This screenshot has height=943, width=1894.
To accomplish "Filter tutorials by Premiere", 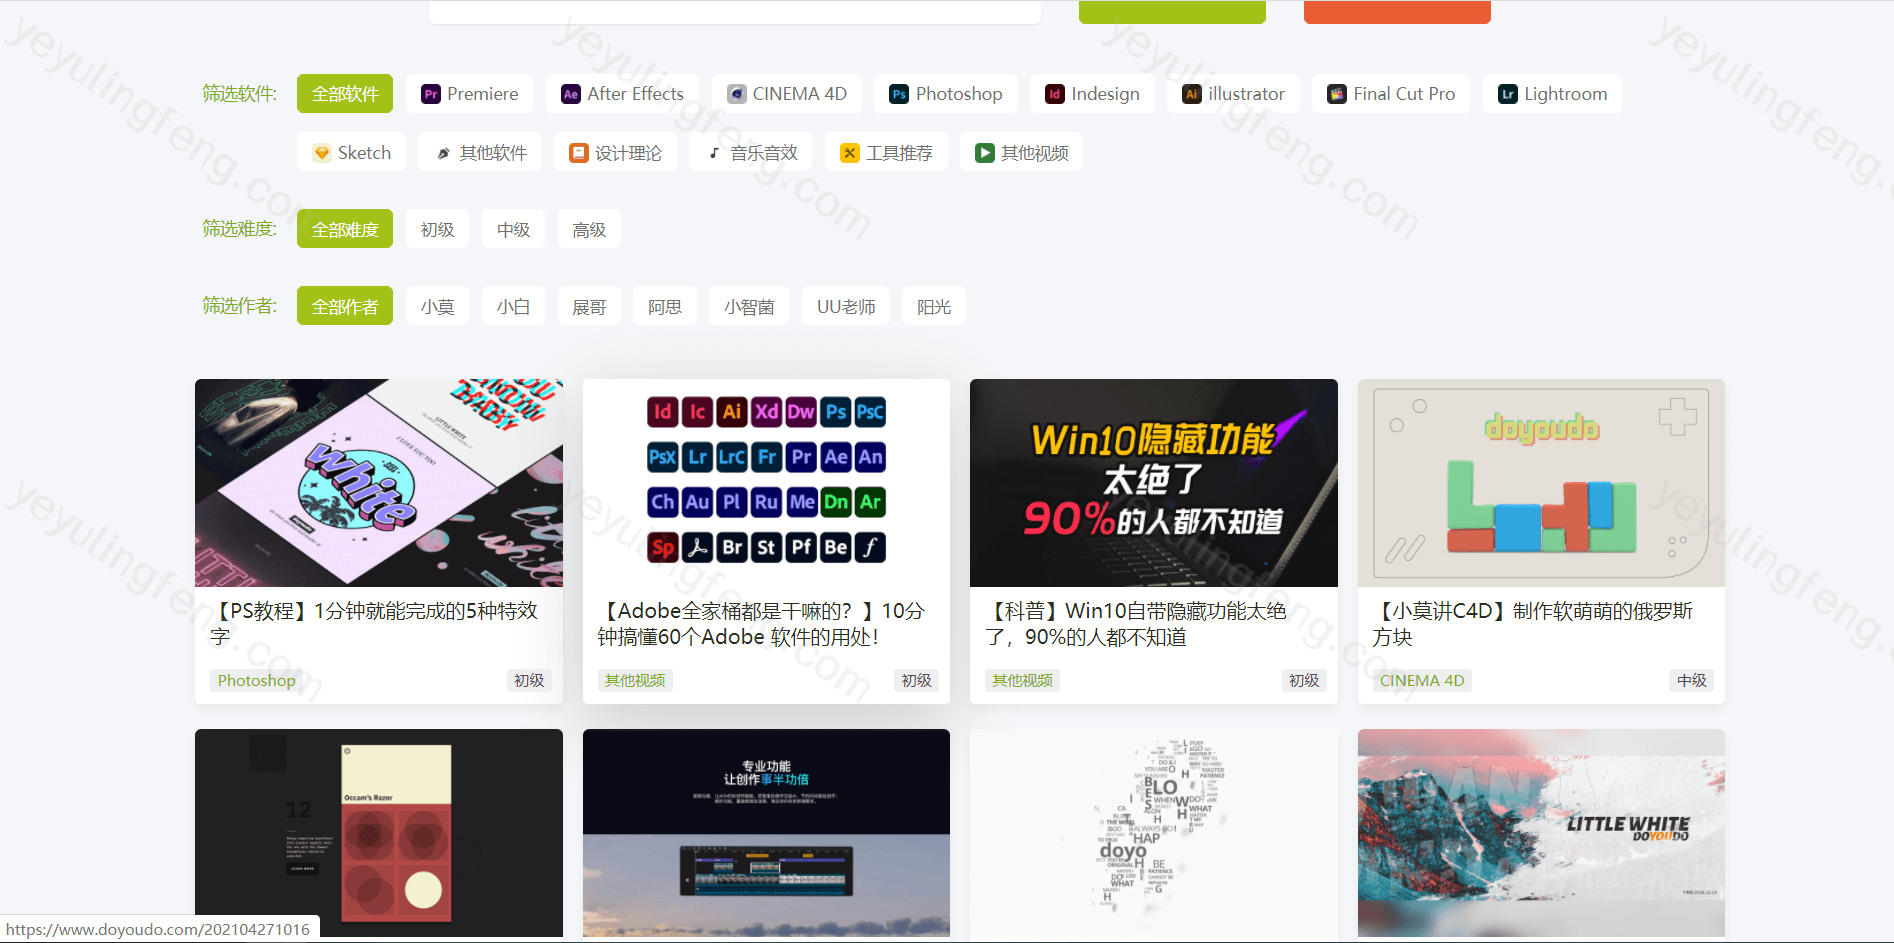I will [x=470, y=94].
